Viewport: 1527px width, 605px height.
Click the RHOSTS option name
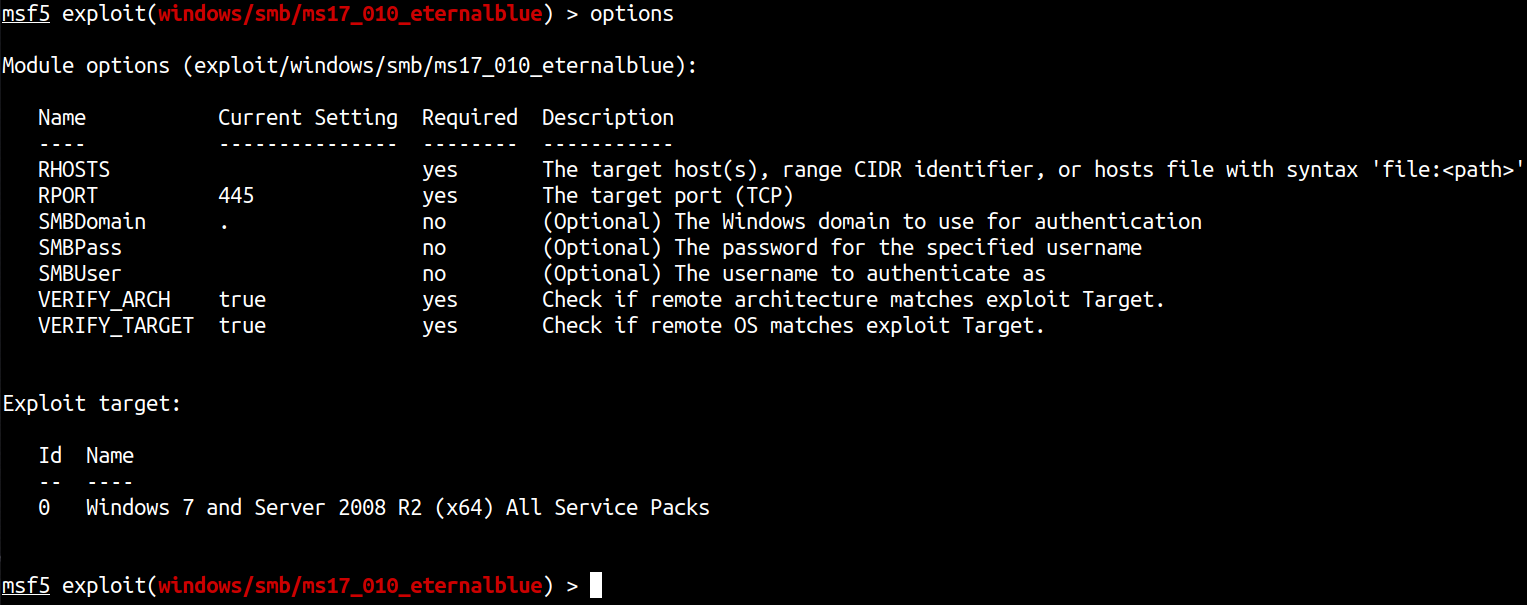click(74, 170)
